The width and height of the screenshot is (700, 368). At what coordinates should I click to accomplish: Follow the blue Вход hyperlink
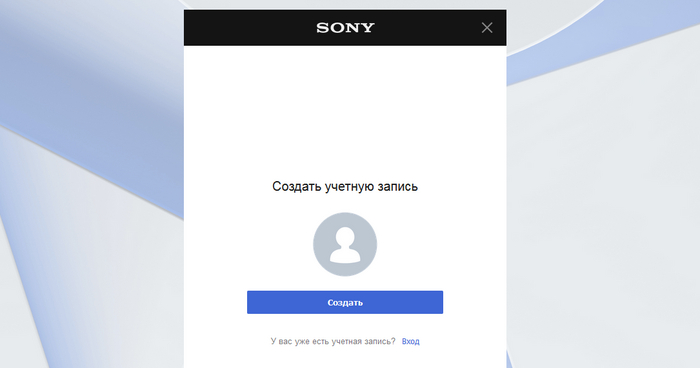[x=410, y=341]
